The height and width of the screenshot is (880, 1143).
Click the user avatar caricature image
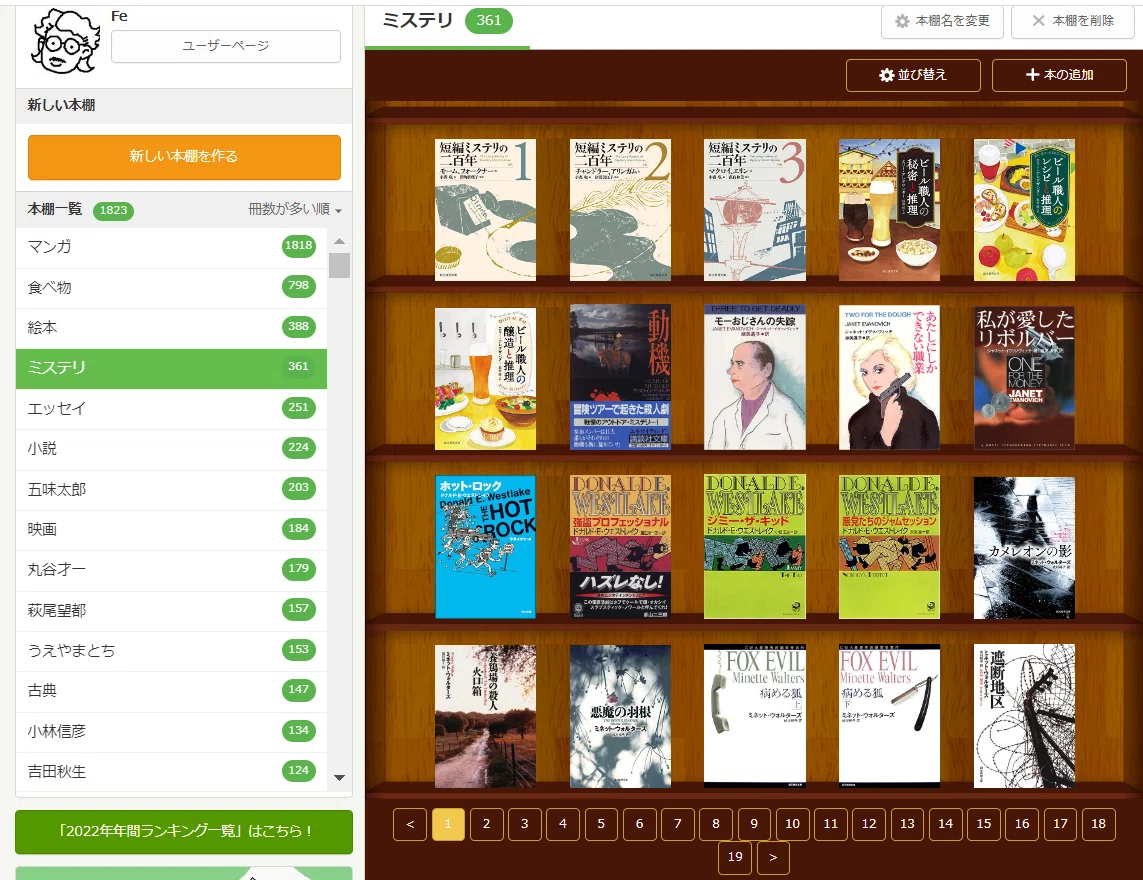tap(65, 42)
